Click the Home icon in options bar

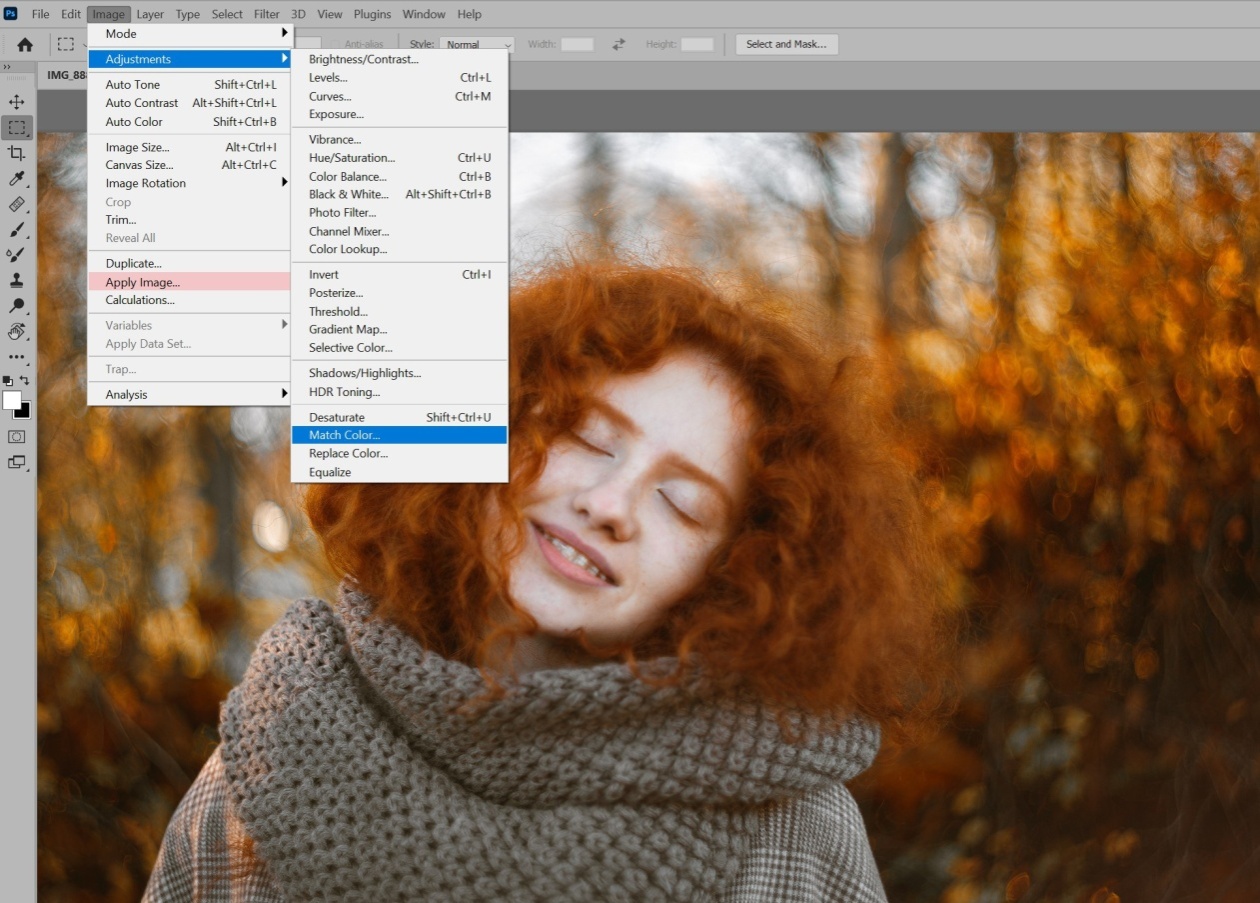click(x=25, y=44)
